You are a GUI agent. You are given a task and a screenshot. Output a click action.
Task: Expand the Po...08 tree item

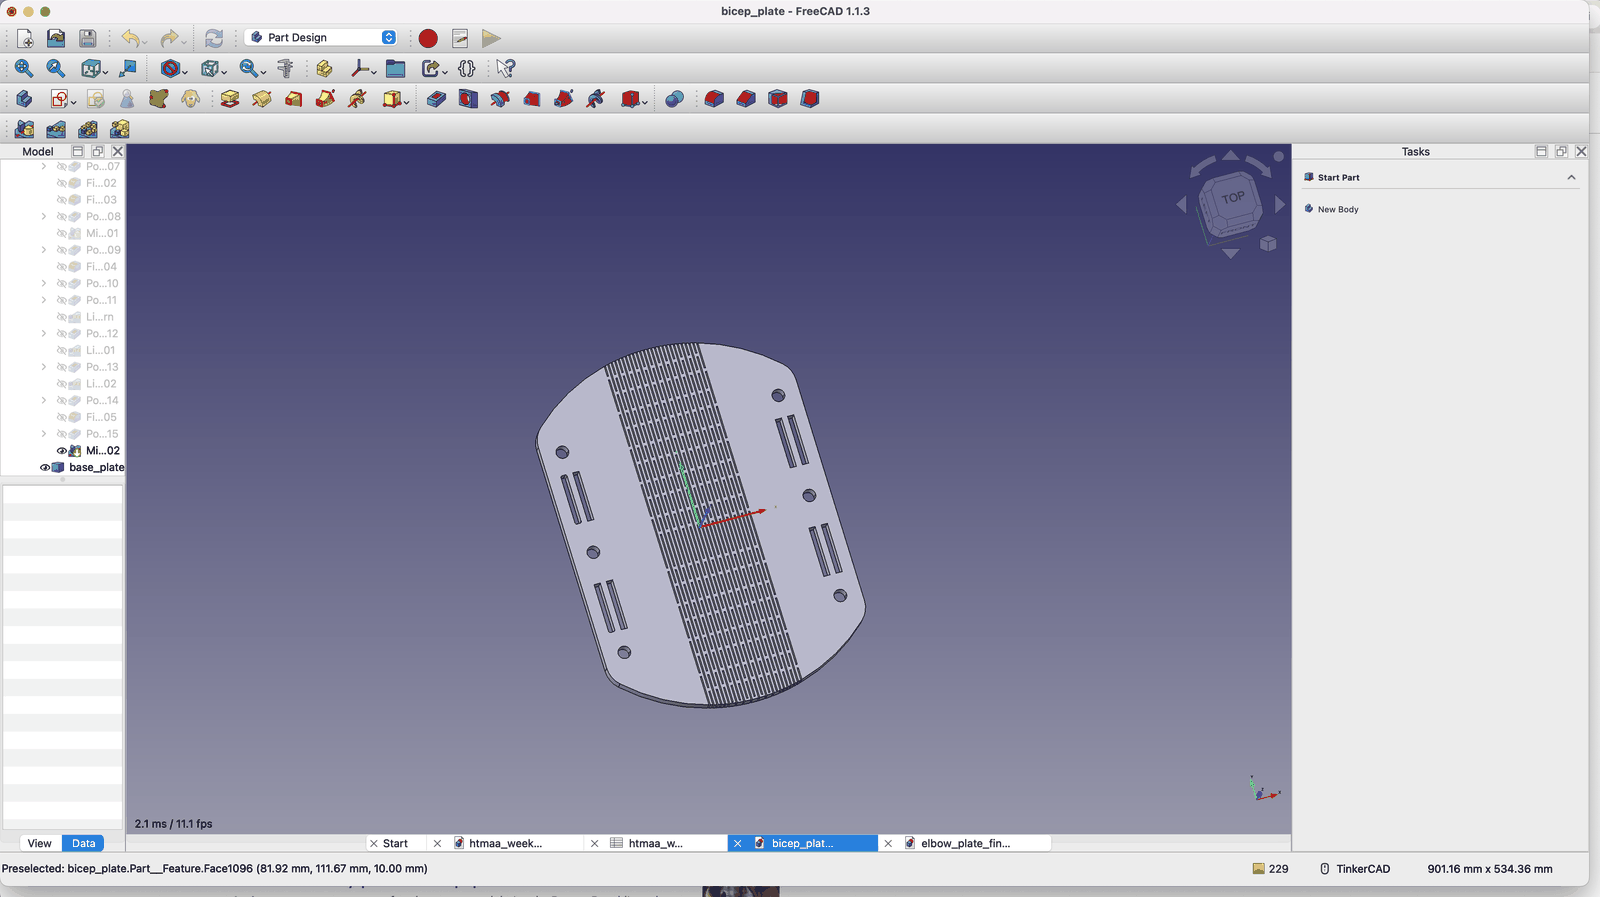(x=44, y=217)
